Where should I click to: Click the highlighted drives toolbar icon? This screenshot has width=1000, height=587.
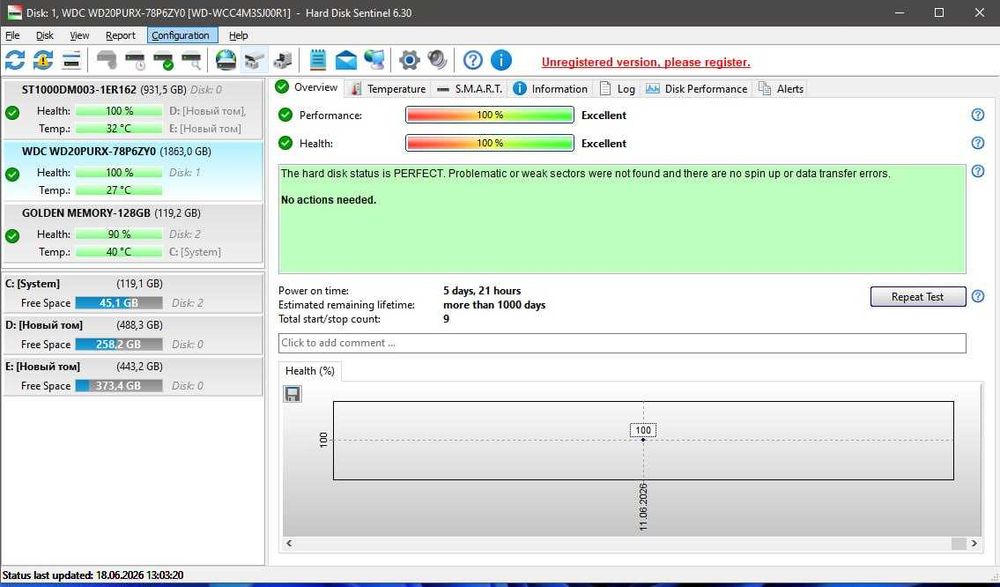(254, 61)
